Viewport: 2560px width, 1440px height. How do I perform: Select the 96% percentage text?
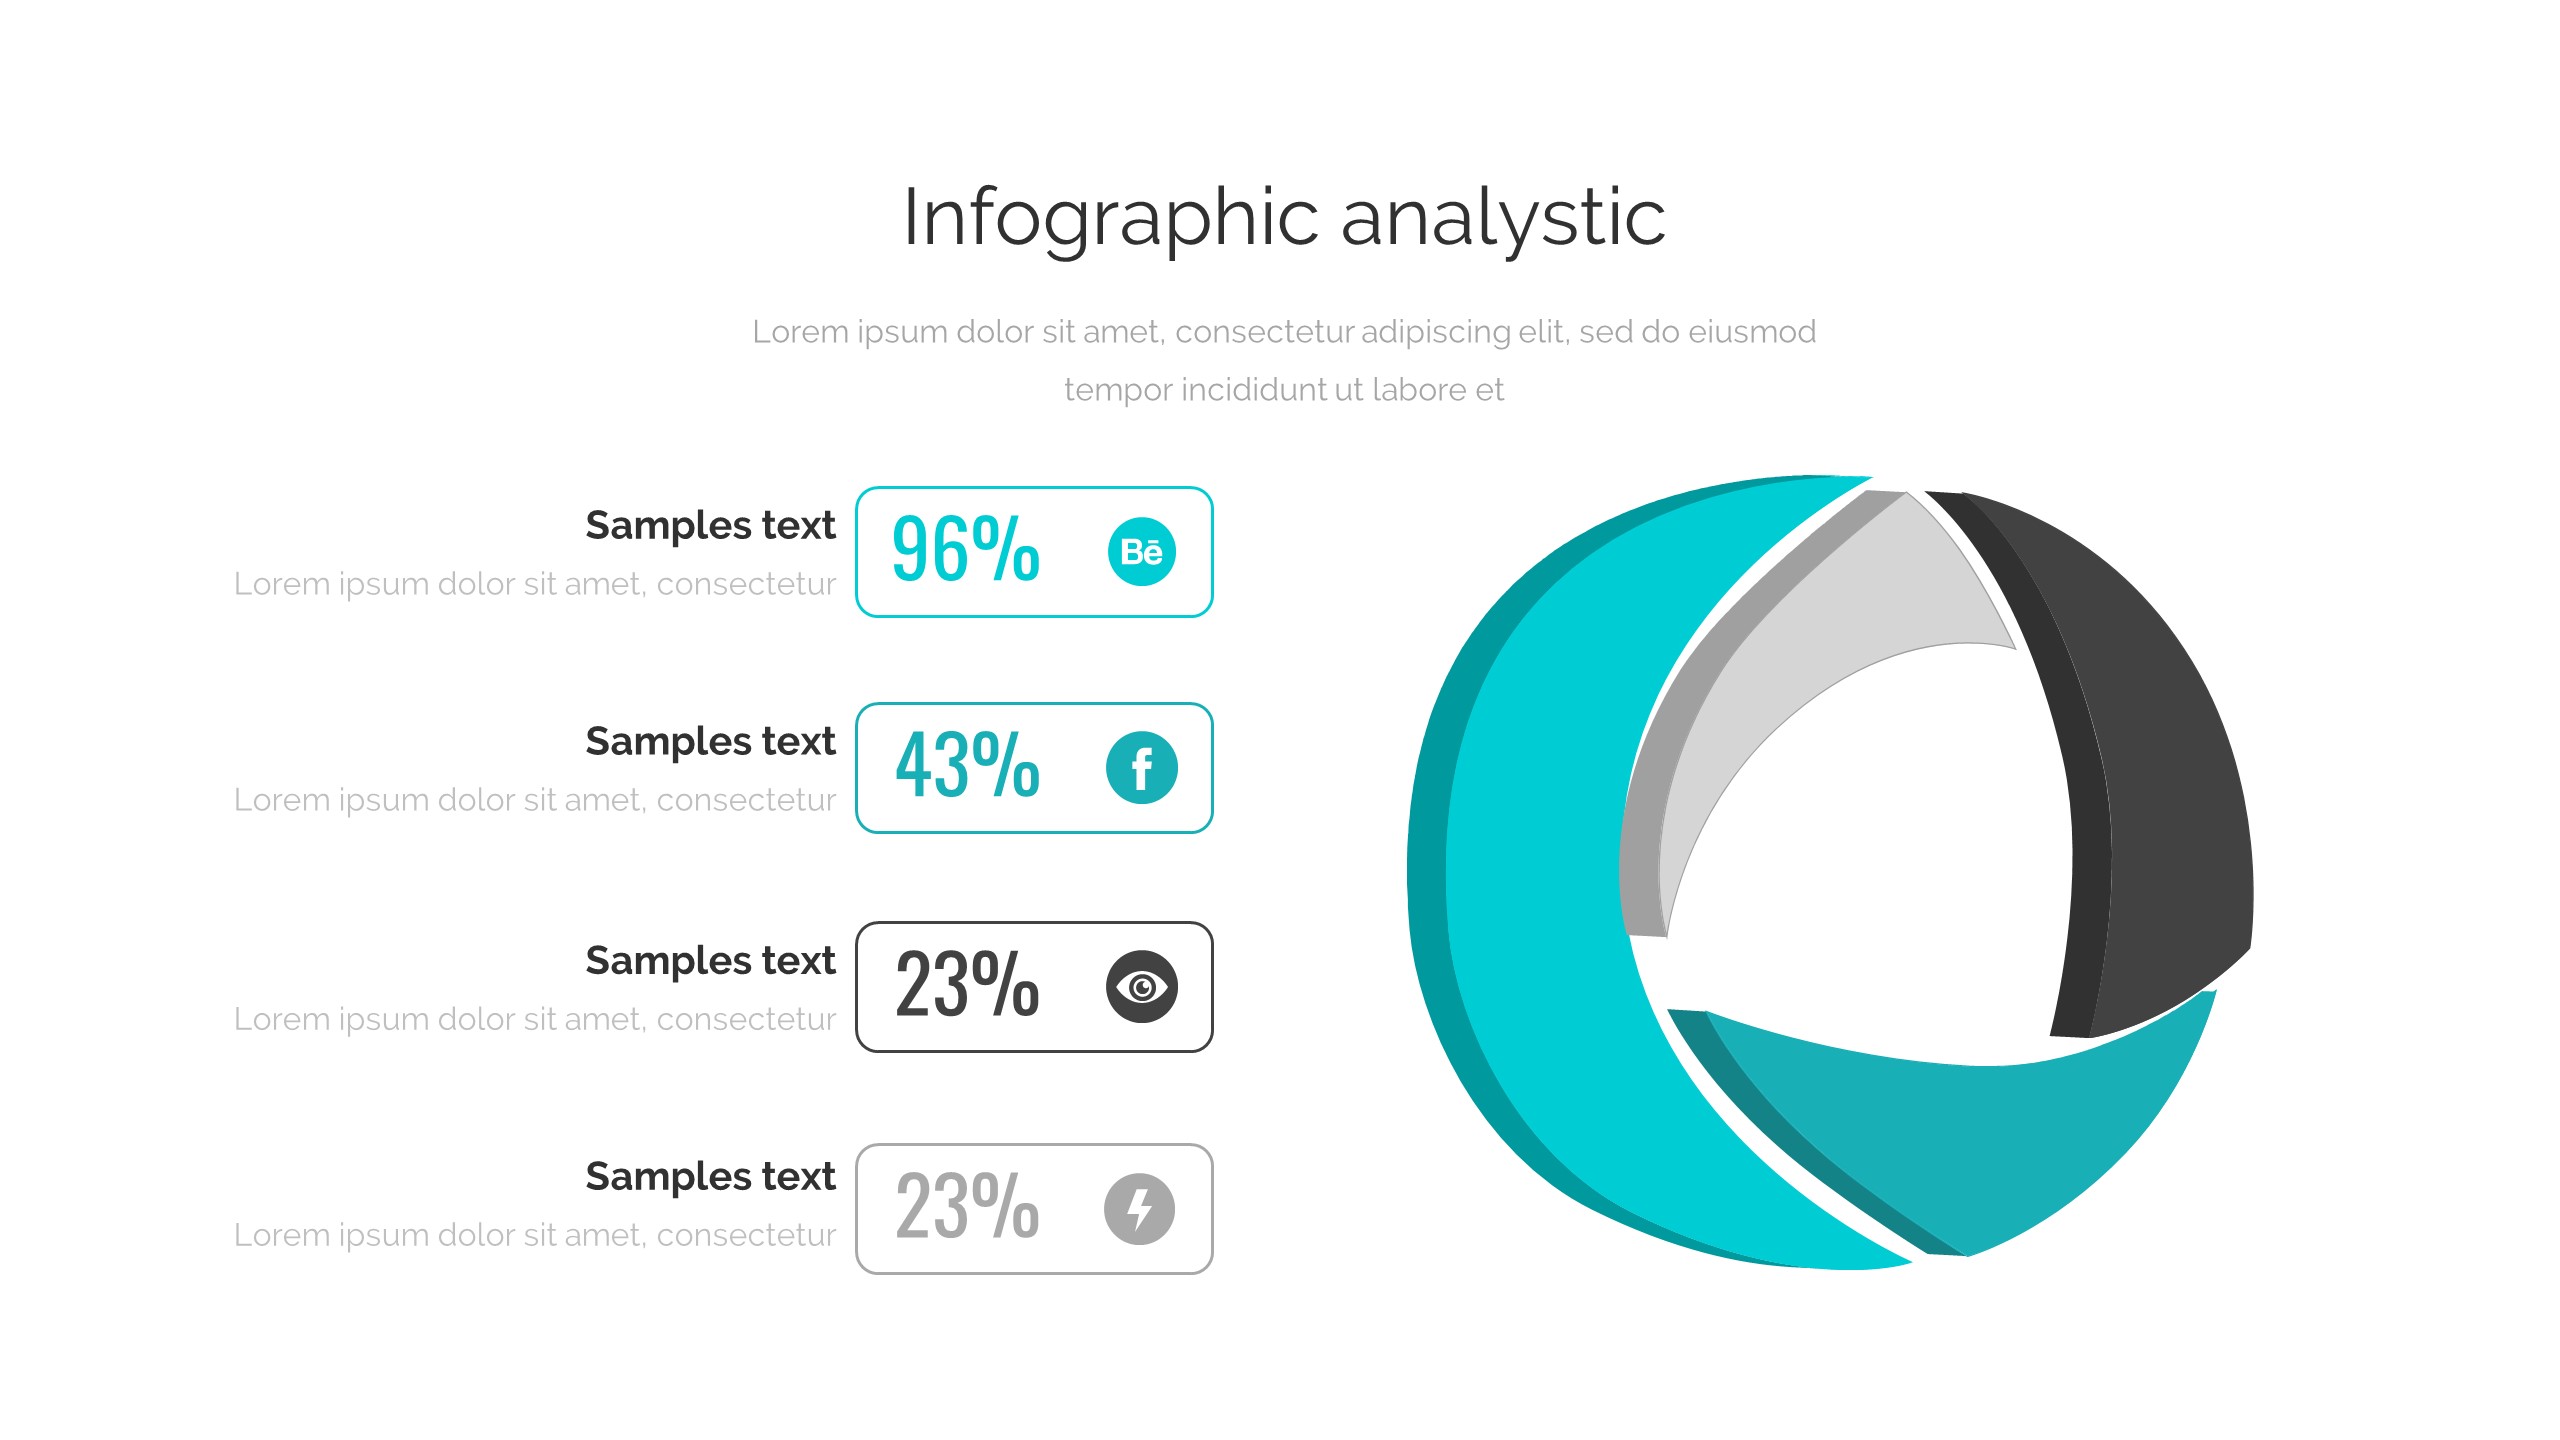(x=965, y=549)
